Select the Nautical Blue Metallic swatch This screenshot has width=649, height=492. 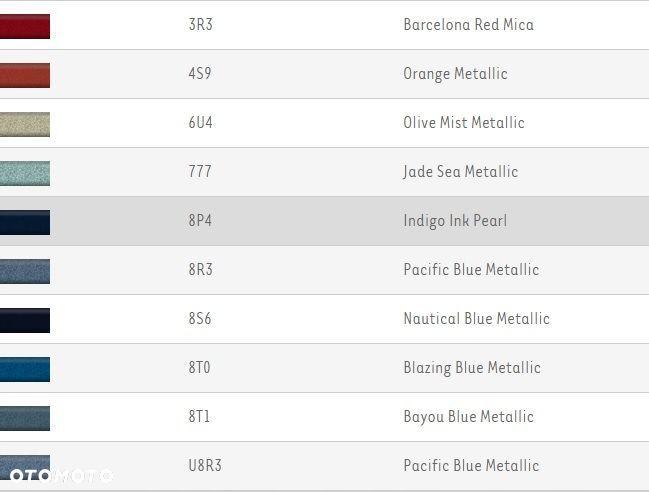tap(25, 320)
